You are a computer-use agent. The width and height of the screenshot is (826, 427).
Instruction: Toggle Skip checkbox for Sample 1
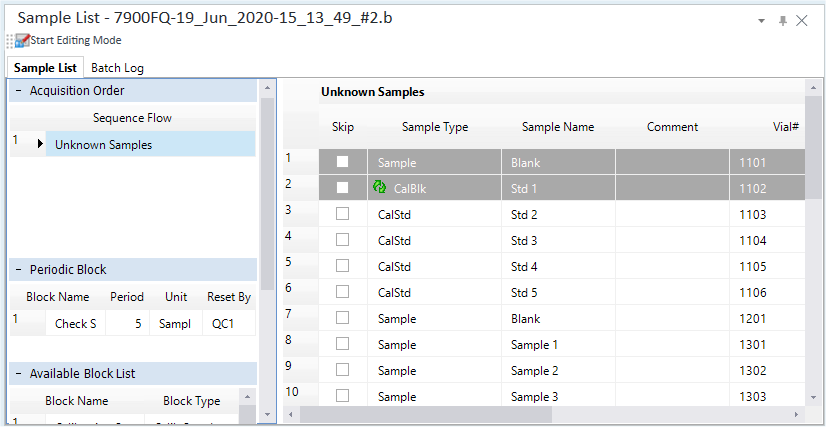point(342,344)
